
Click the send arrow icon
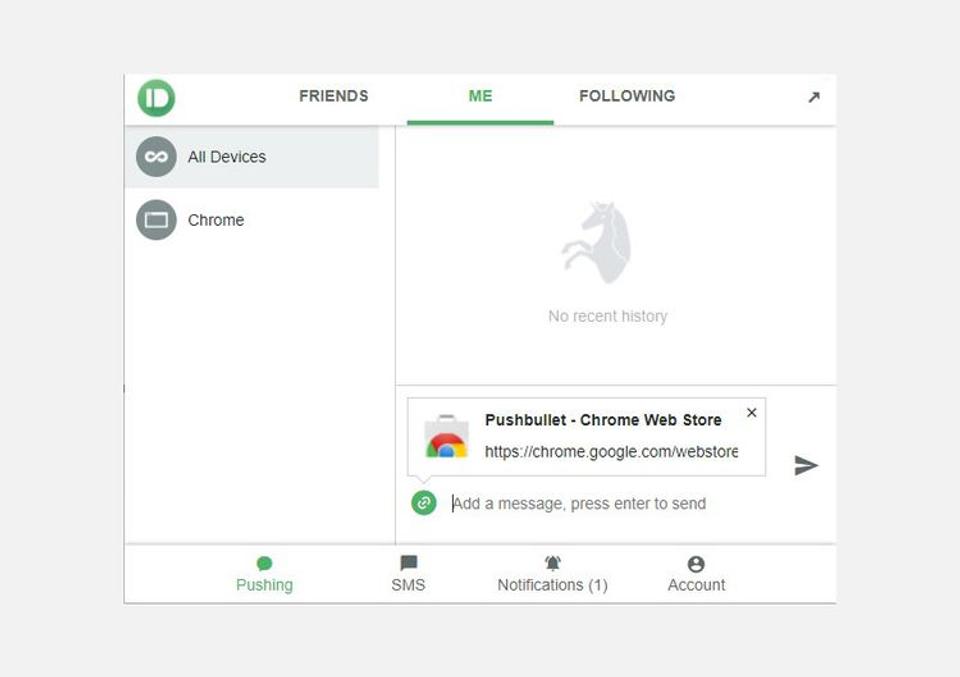[x=806, y=465]
